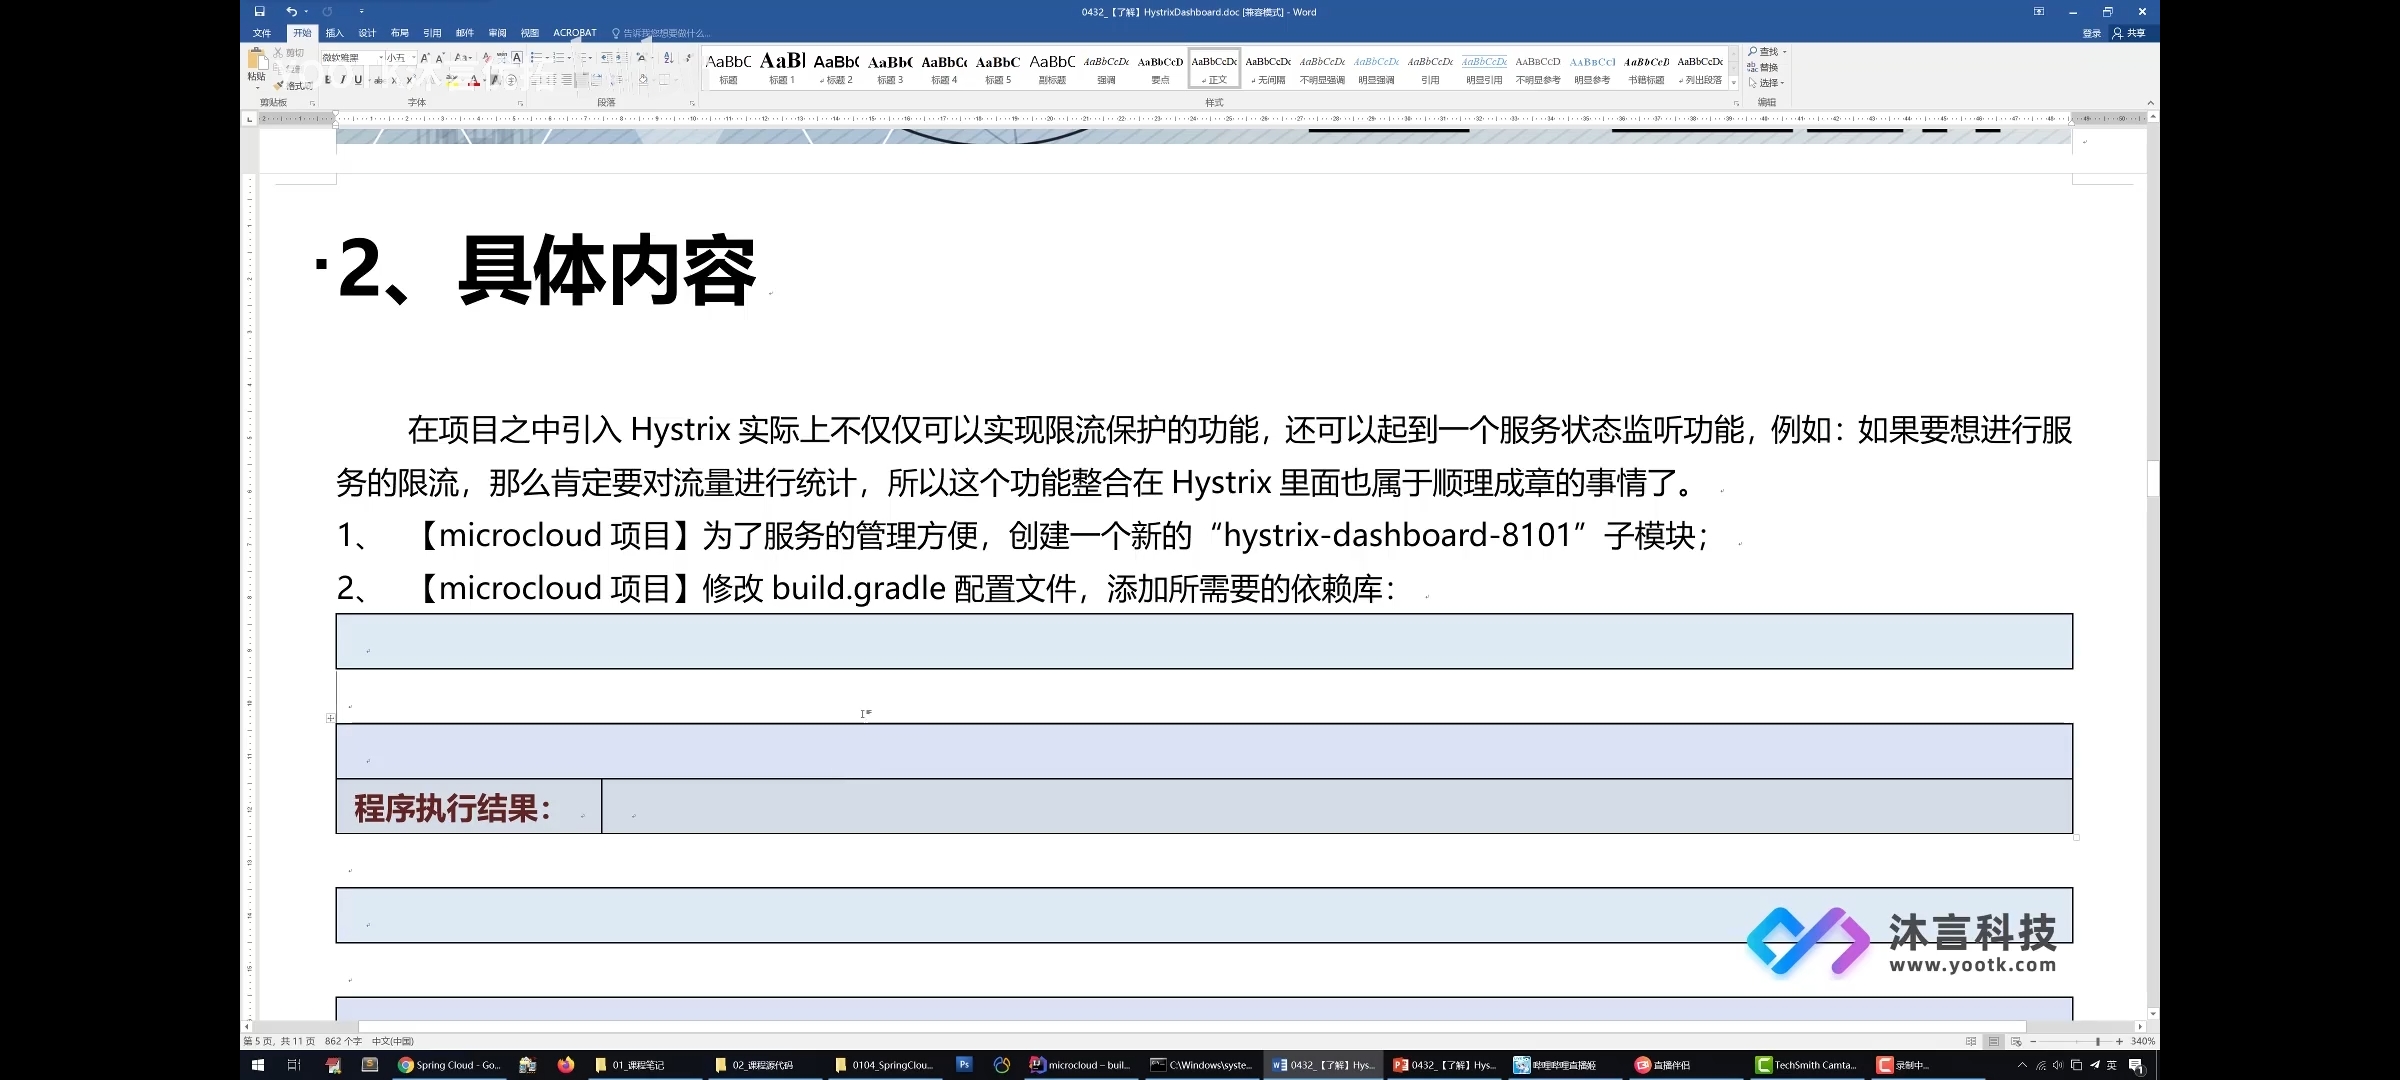Viewport: 2400px width, 1080px height.
Task: Open the Windows Start menu
Action: [x=257, y=1065]
